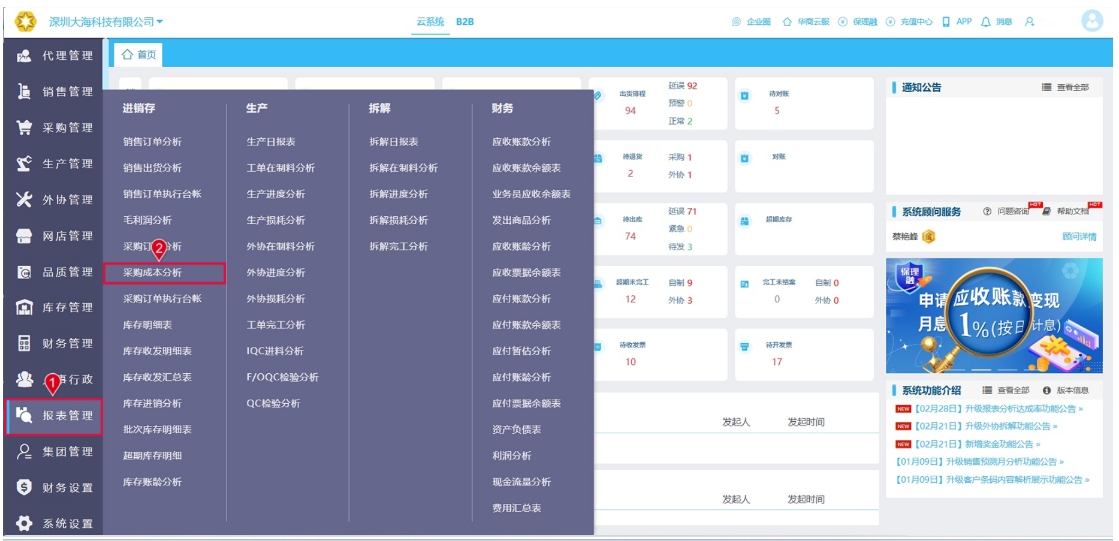Open 华商云服 home icon link
This screenshot has height=541, width=1119.
(806, 22)
